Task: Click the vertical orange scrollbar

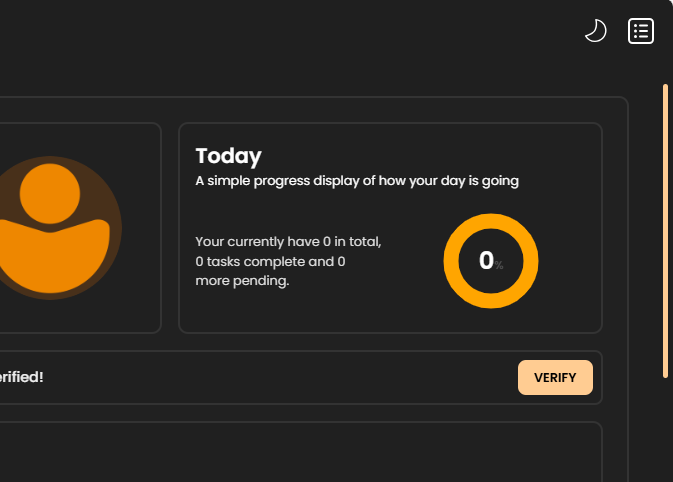Action: click(x=665, y=231)
